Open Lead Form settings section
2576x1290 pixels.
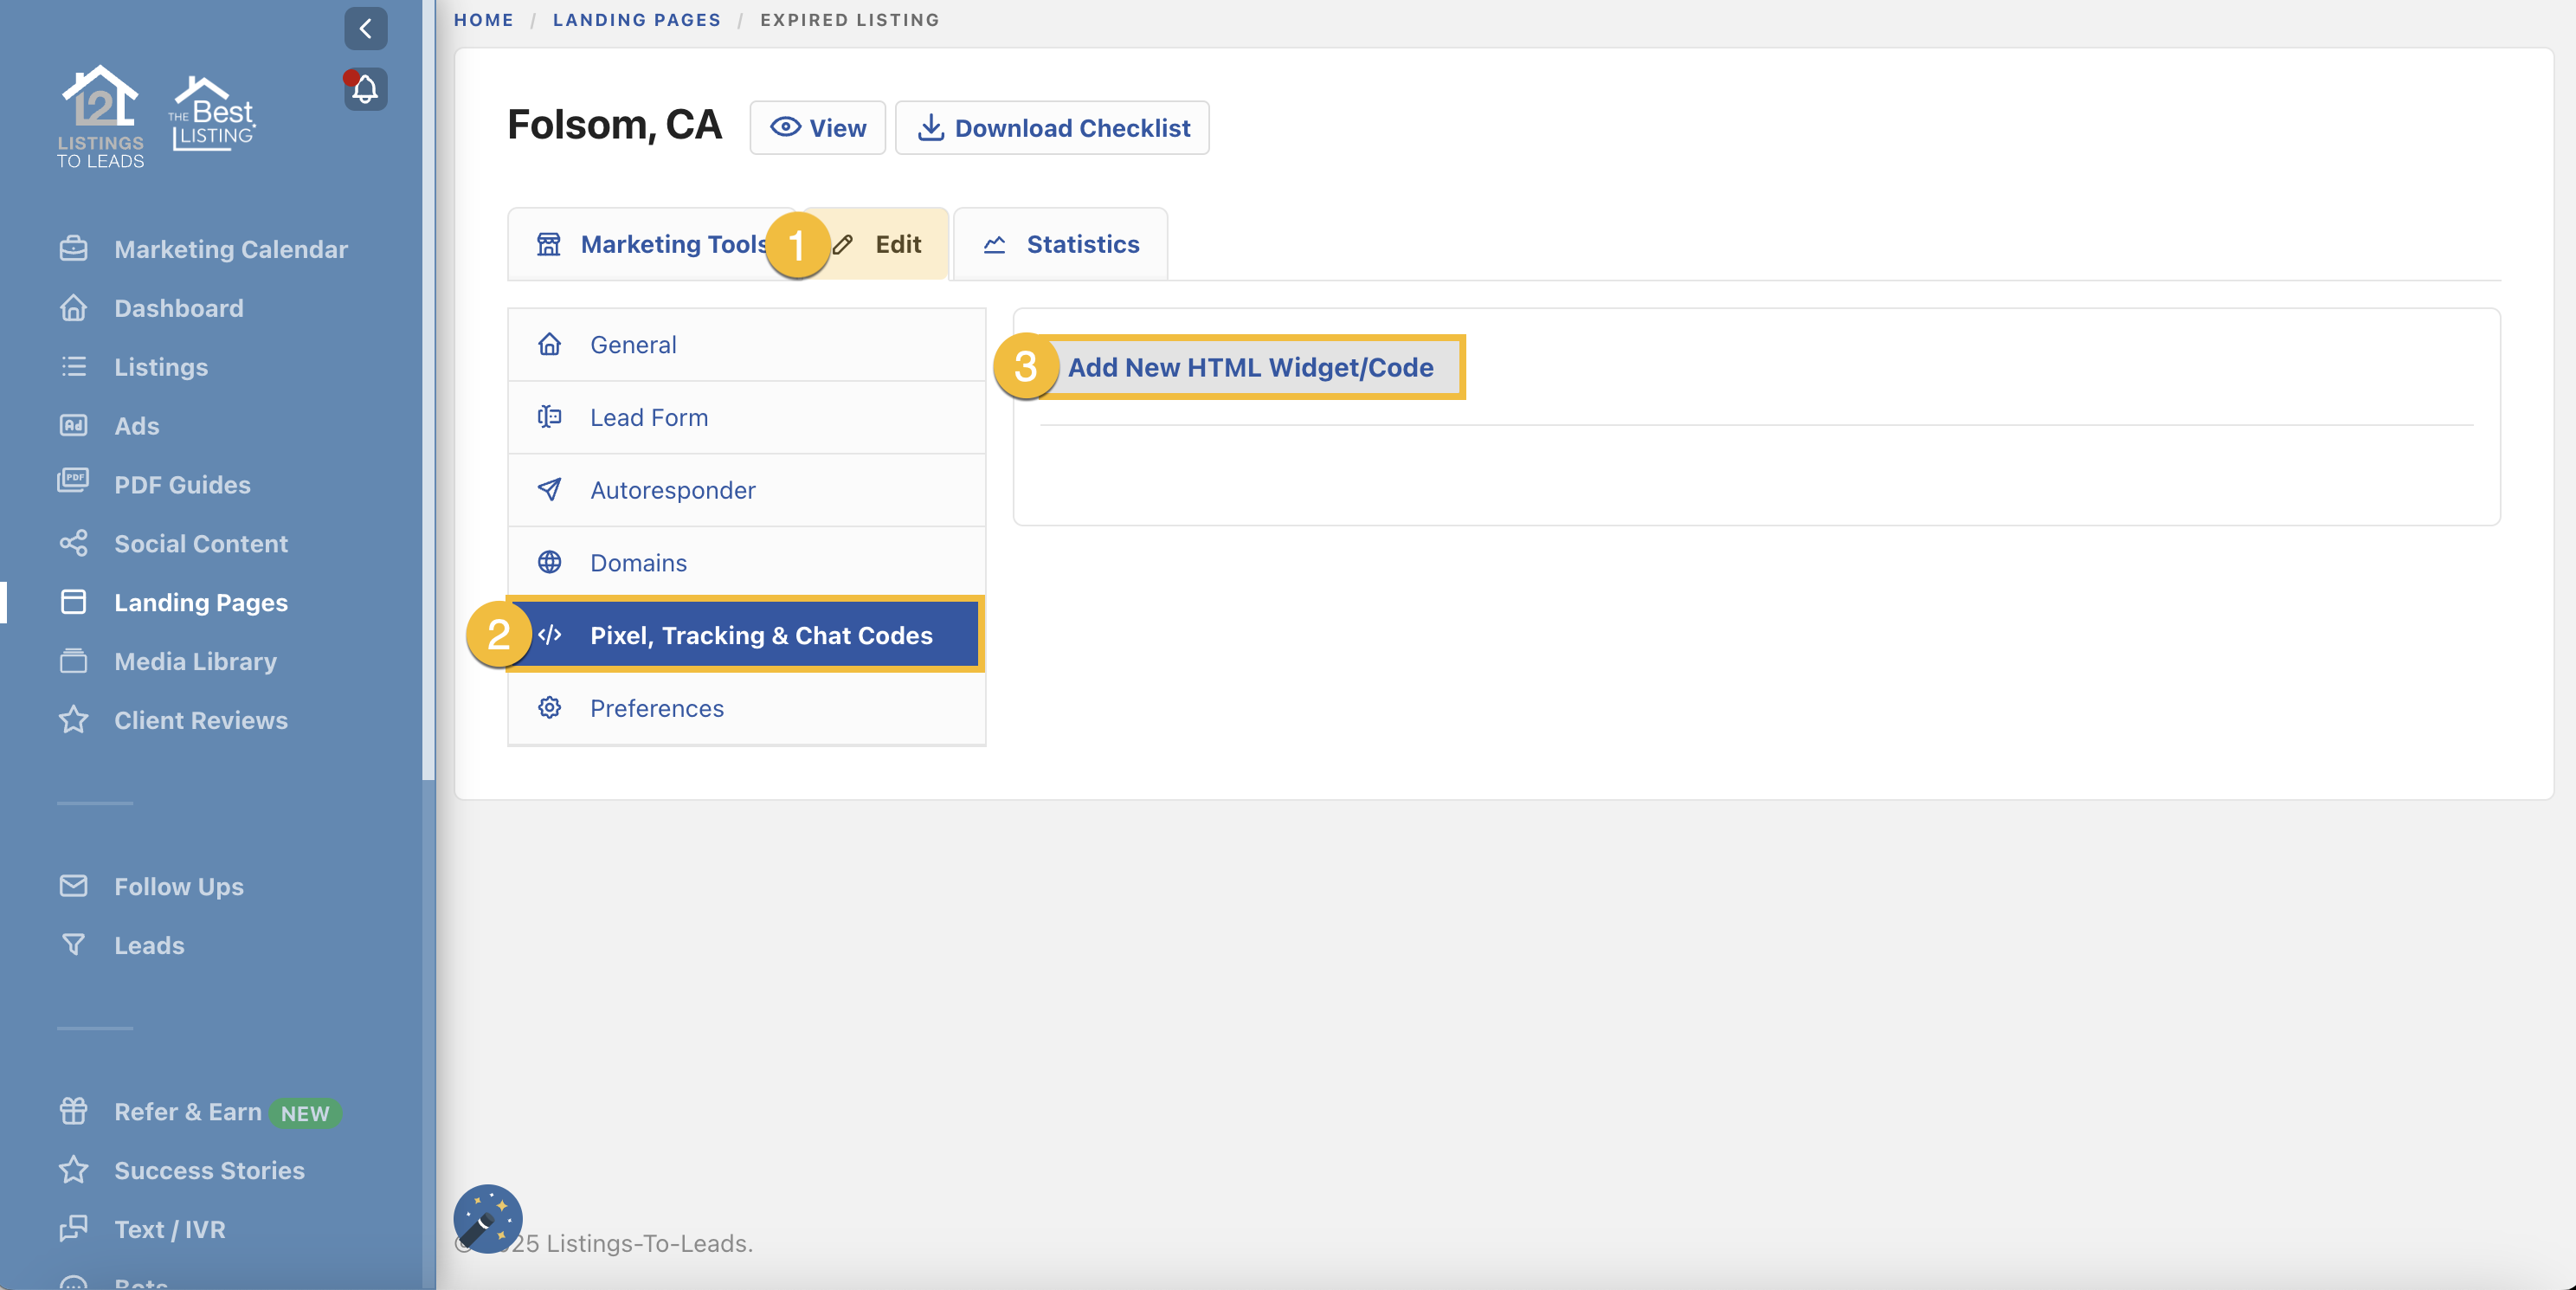648,418
